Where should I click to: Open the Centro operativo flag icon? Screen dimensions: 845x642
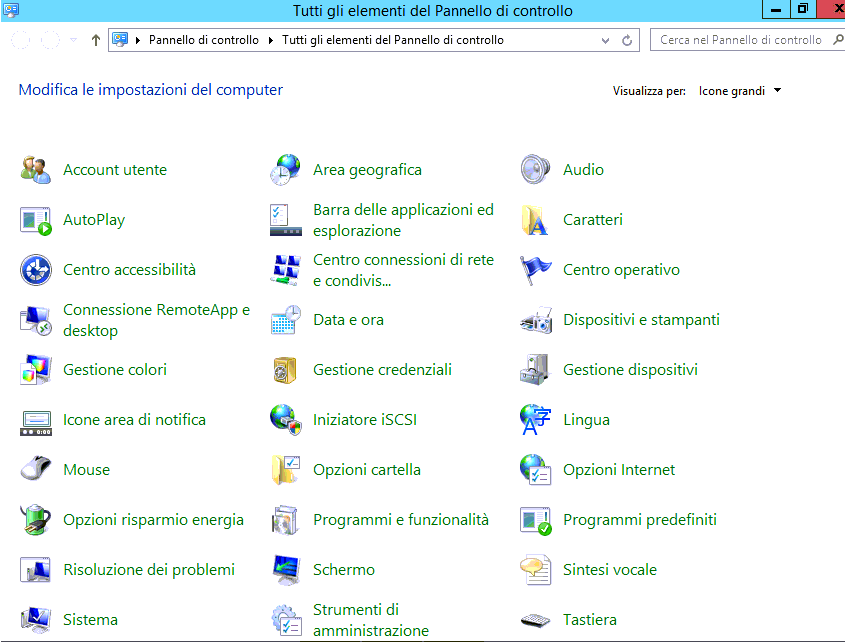535,270
